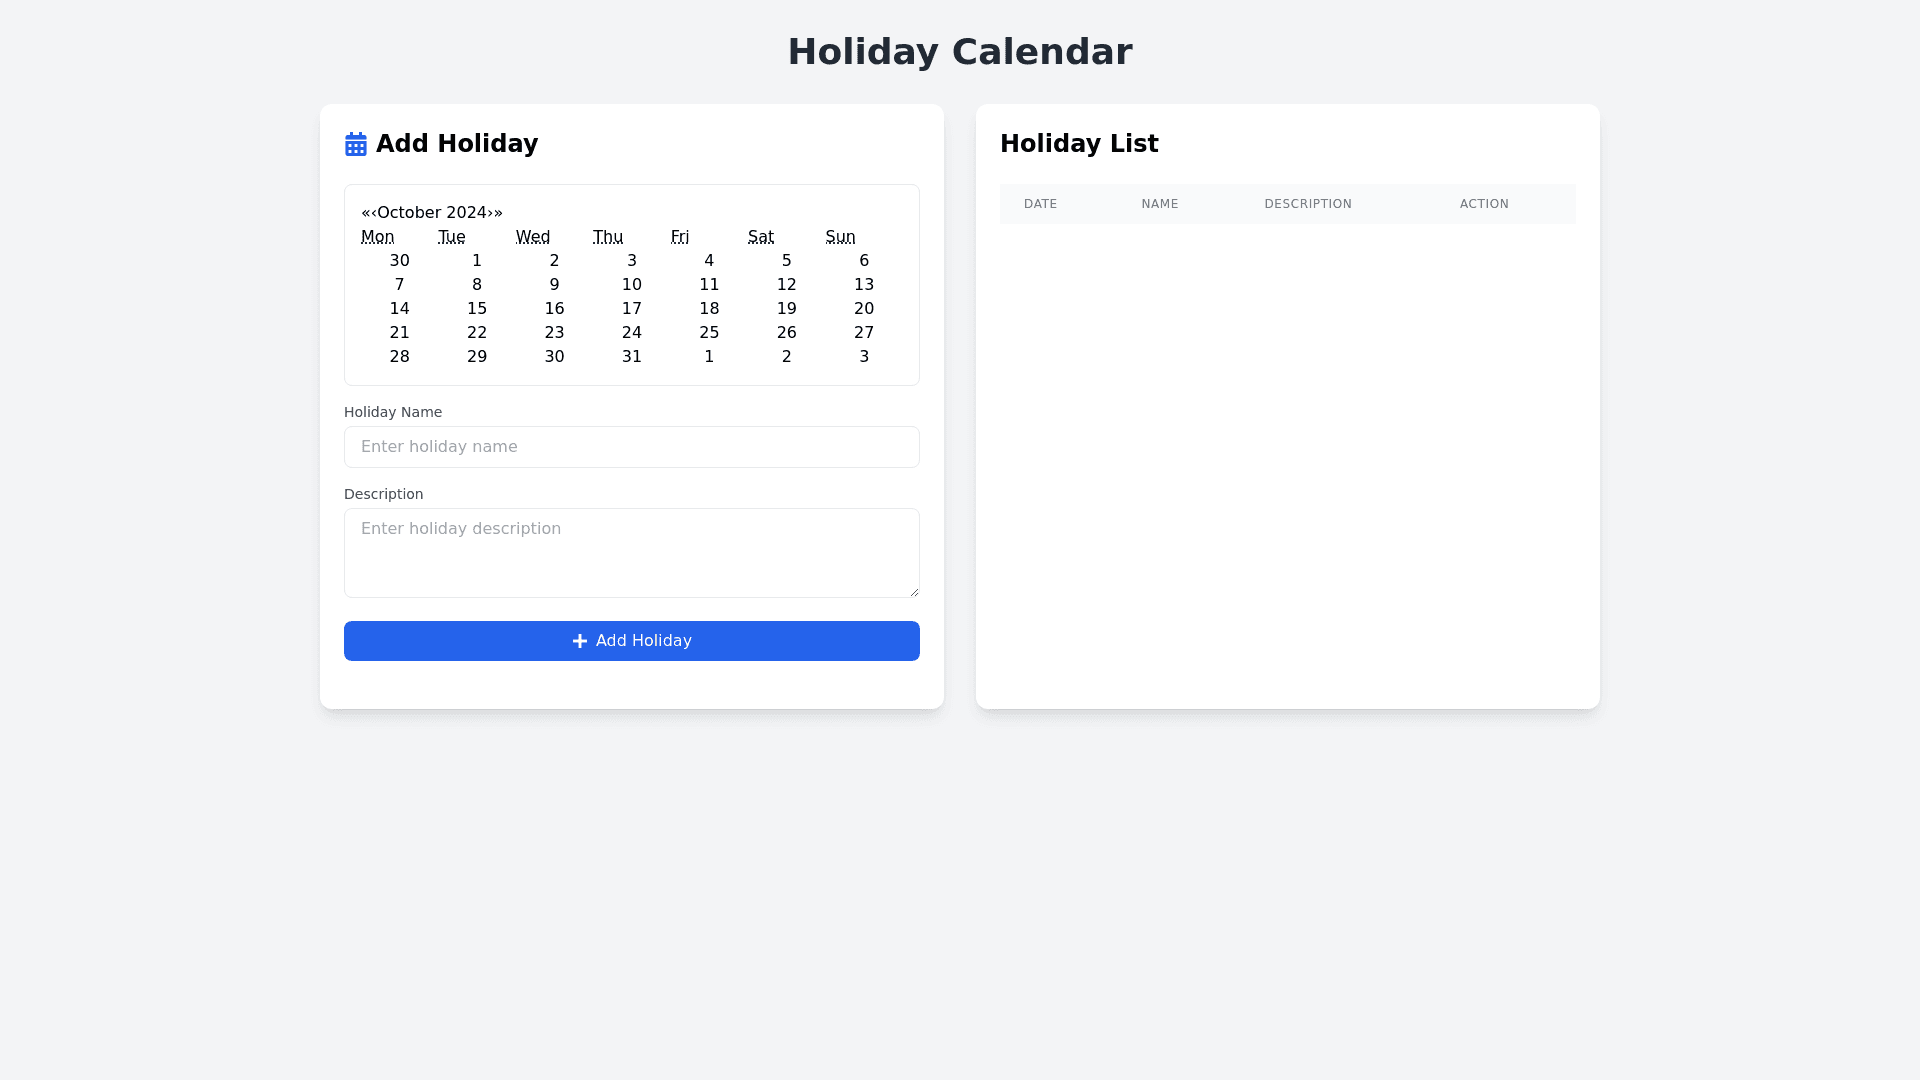Focus the Holiday Name input field

click(632, 447)
